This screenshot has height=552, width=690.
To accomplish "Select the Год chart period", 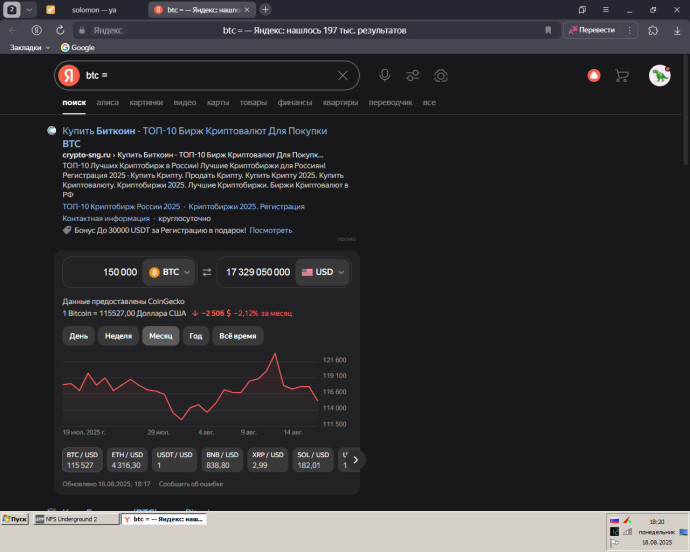I will pos(196,336).
